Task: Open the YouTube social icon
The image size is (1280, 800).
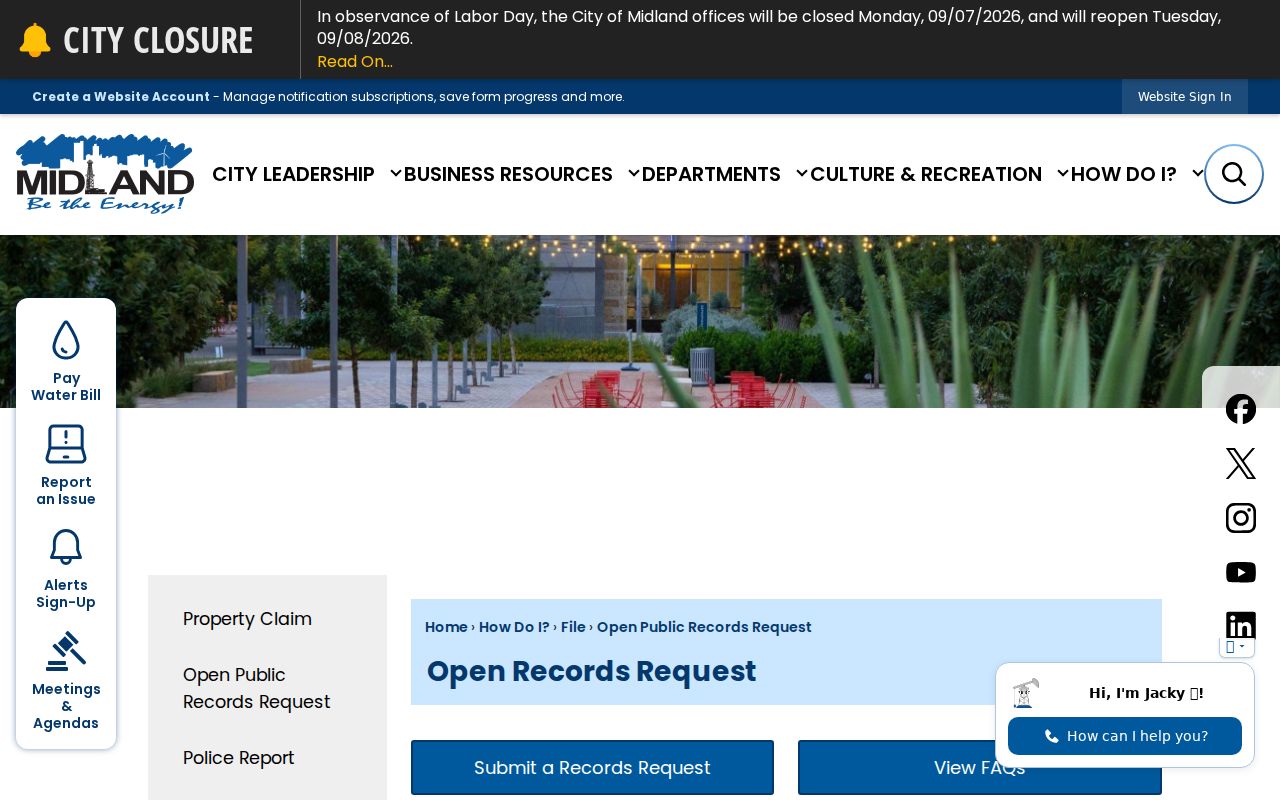Action: coord(1241,572)
